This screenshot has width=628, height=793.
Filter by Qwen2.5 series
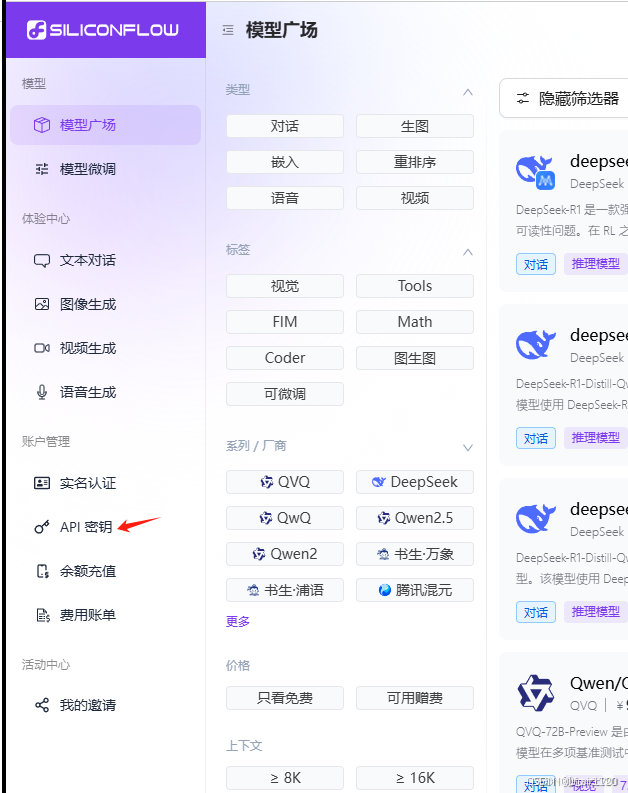tap(415, 517)
